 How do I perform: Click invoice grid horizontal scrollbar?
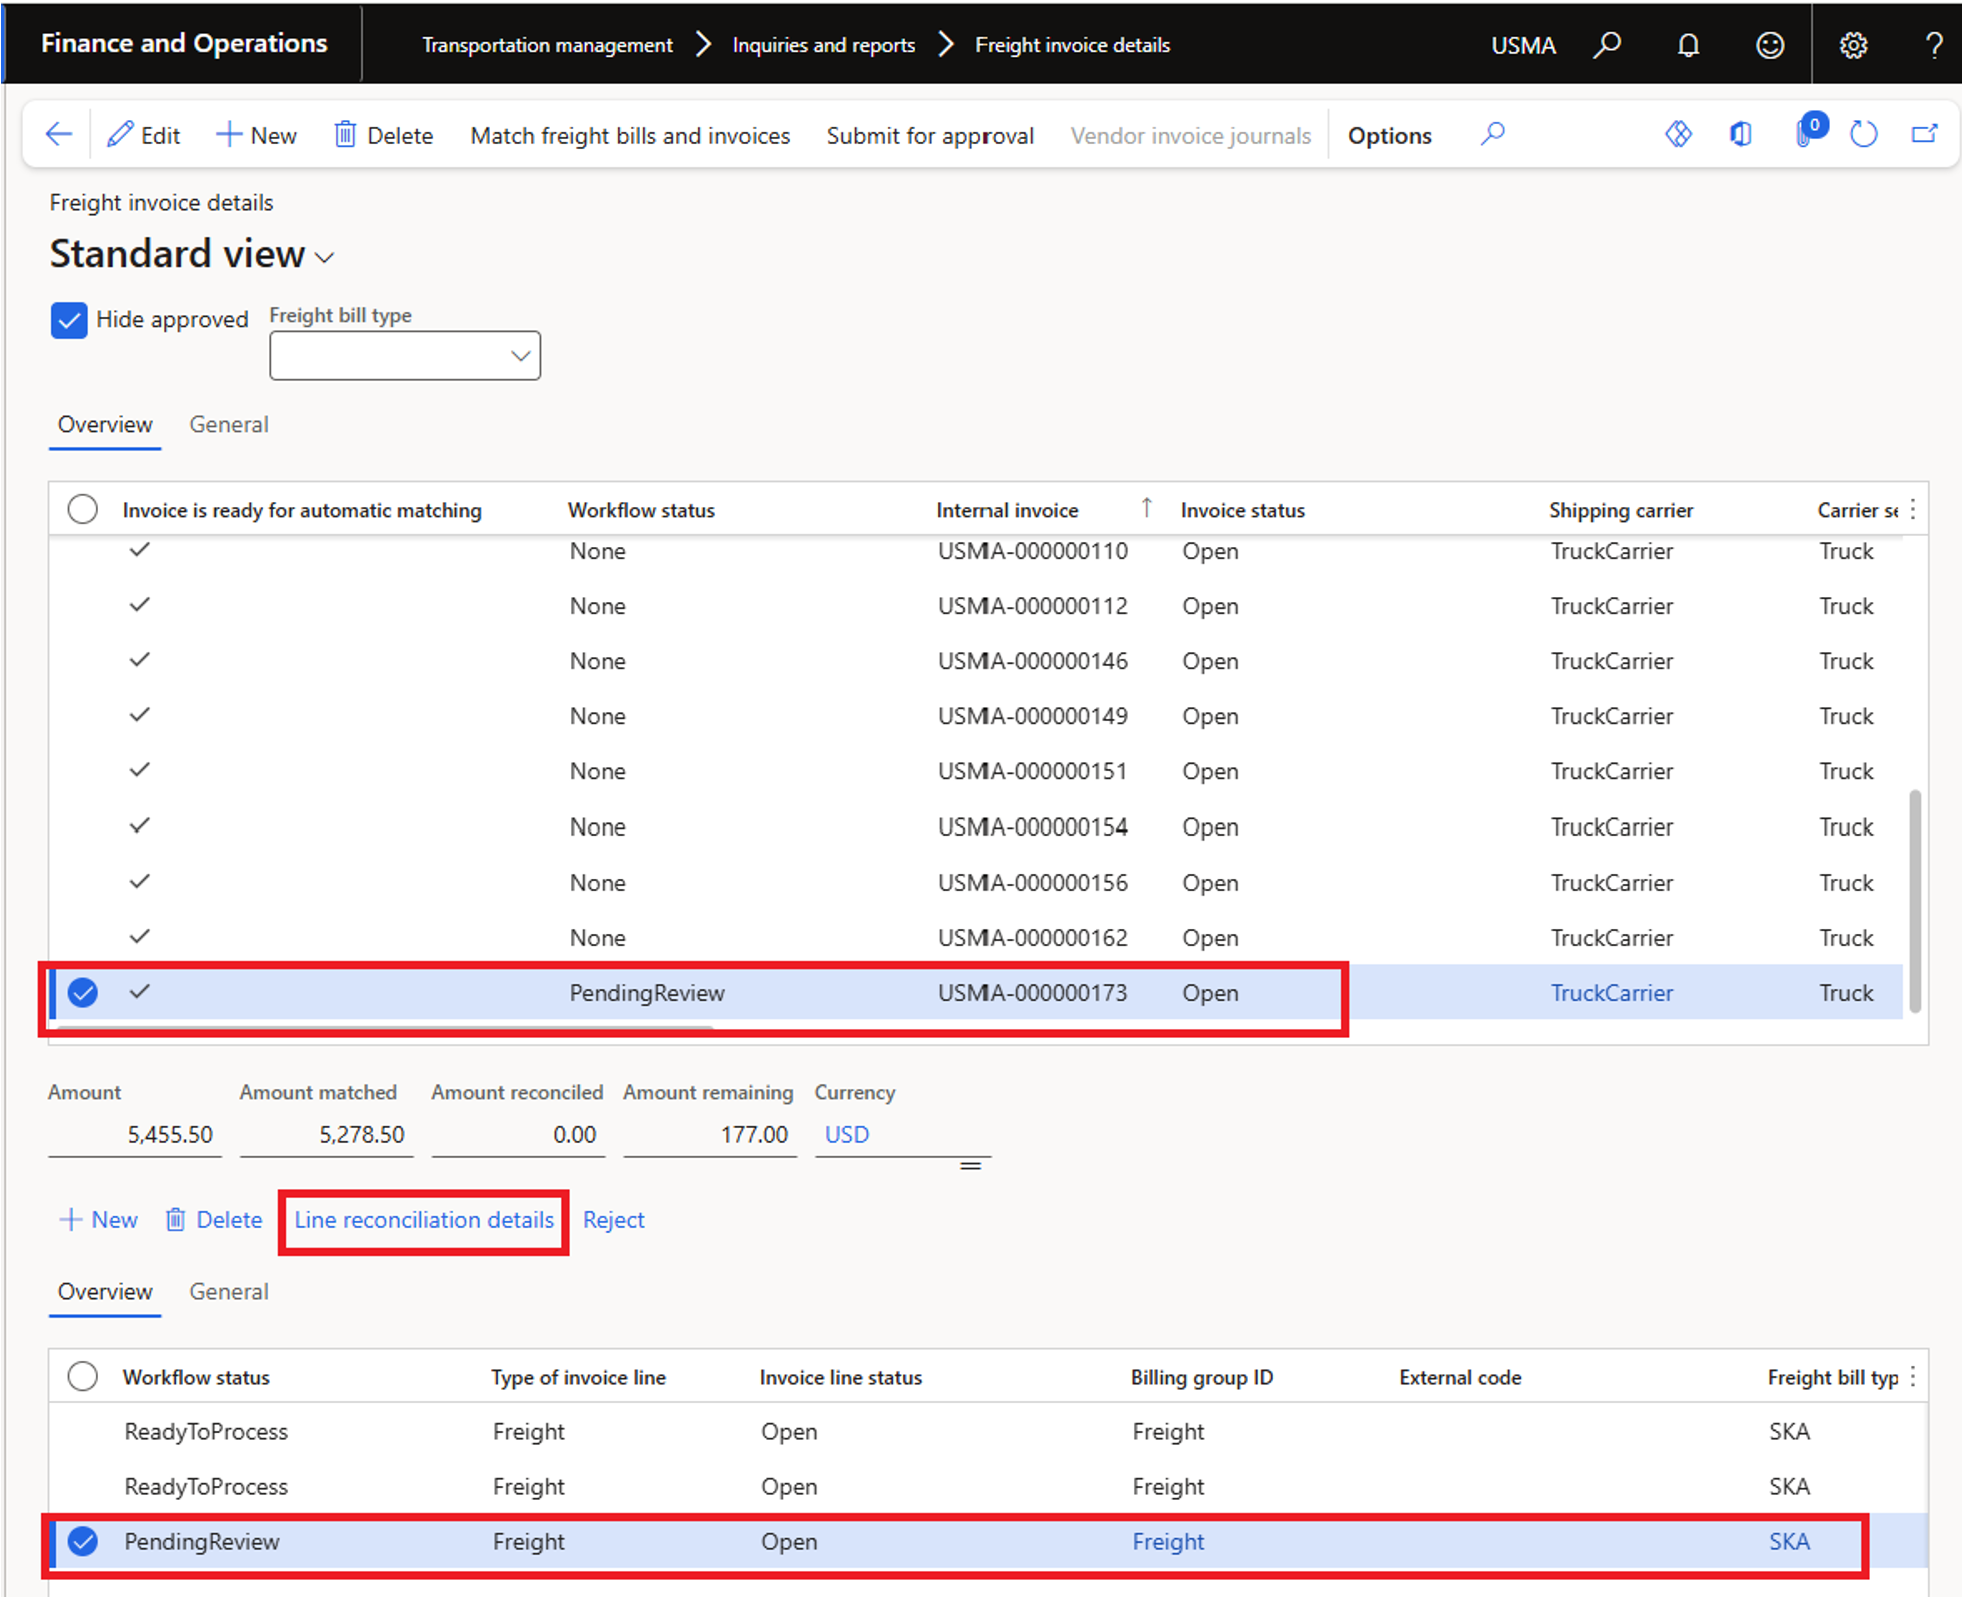385,1026
